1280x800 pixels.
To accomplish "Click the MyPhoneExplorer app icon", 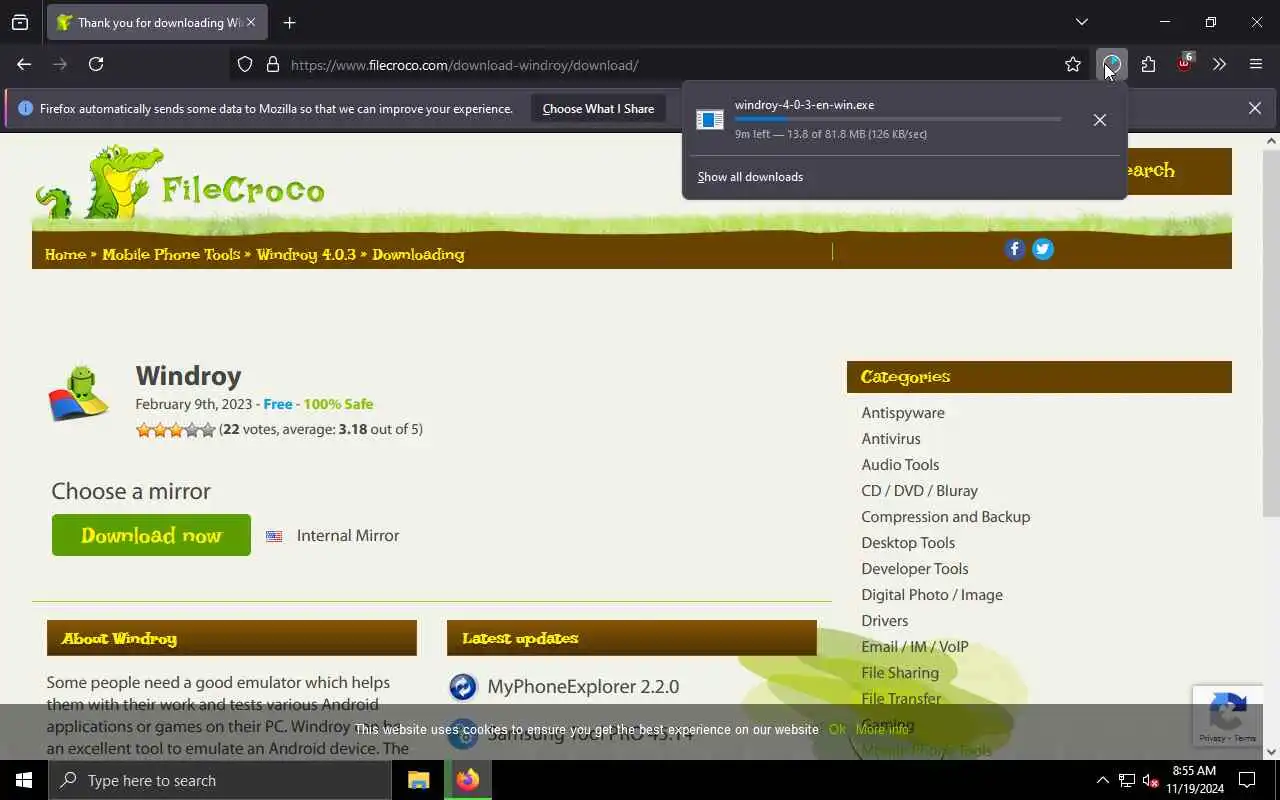I will (463, 687).
